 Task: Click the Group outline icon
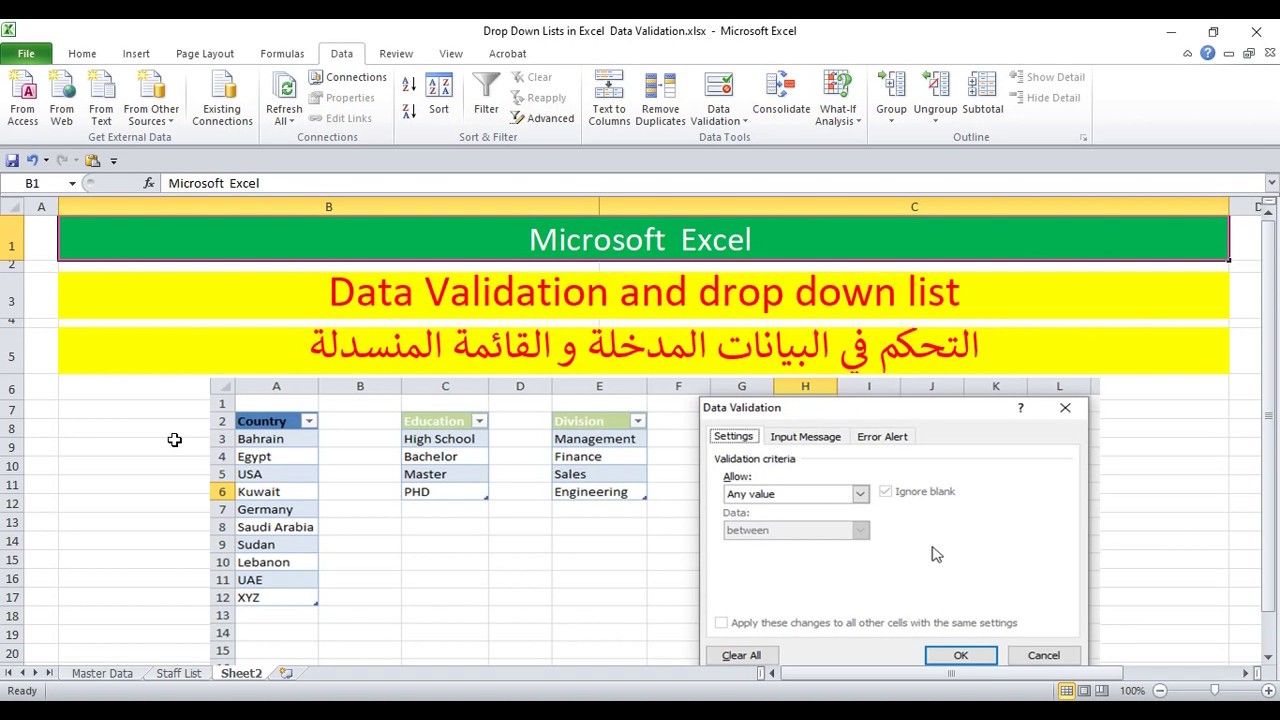pos(891,86)
